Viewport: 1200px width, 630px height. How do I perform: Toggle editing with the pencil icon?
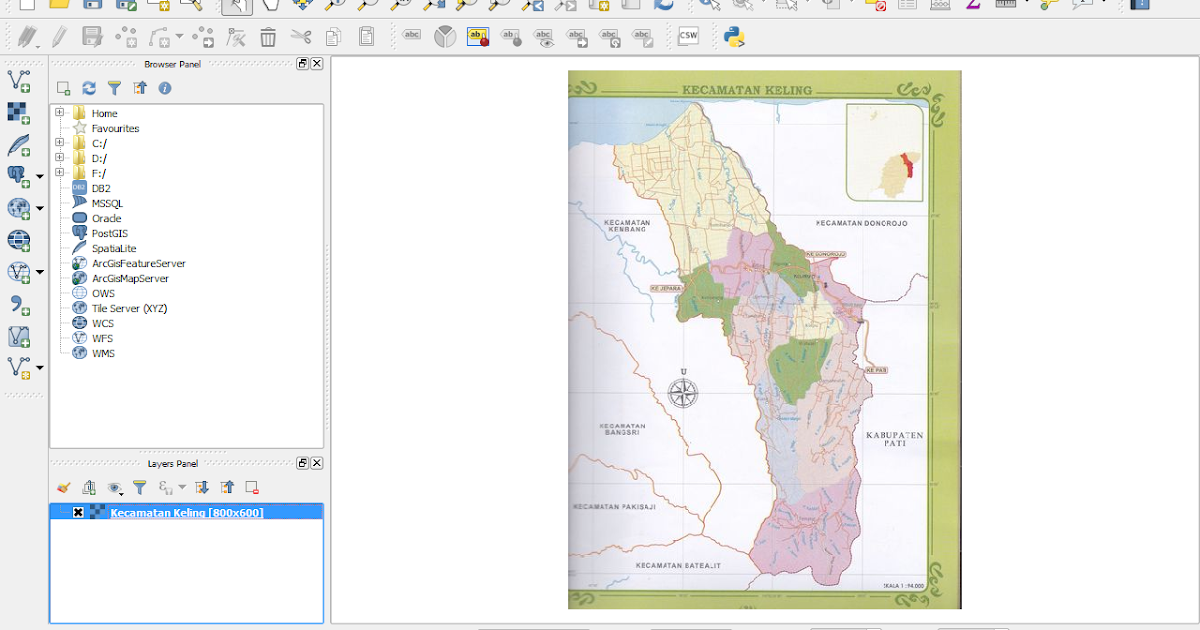point(56,37)
